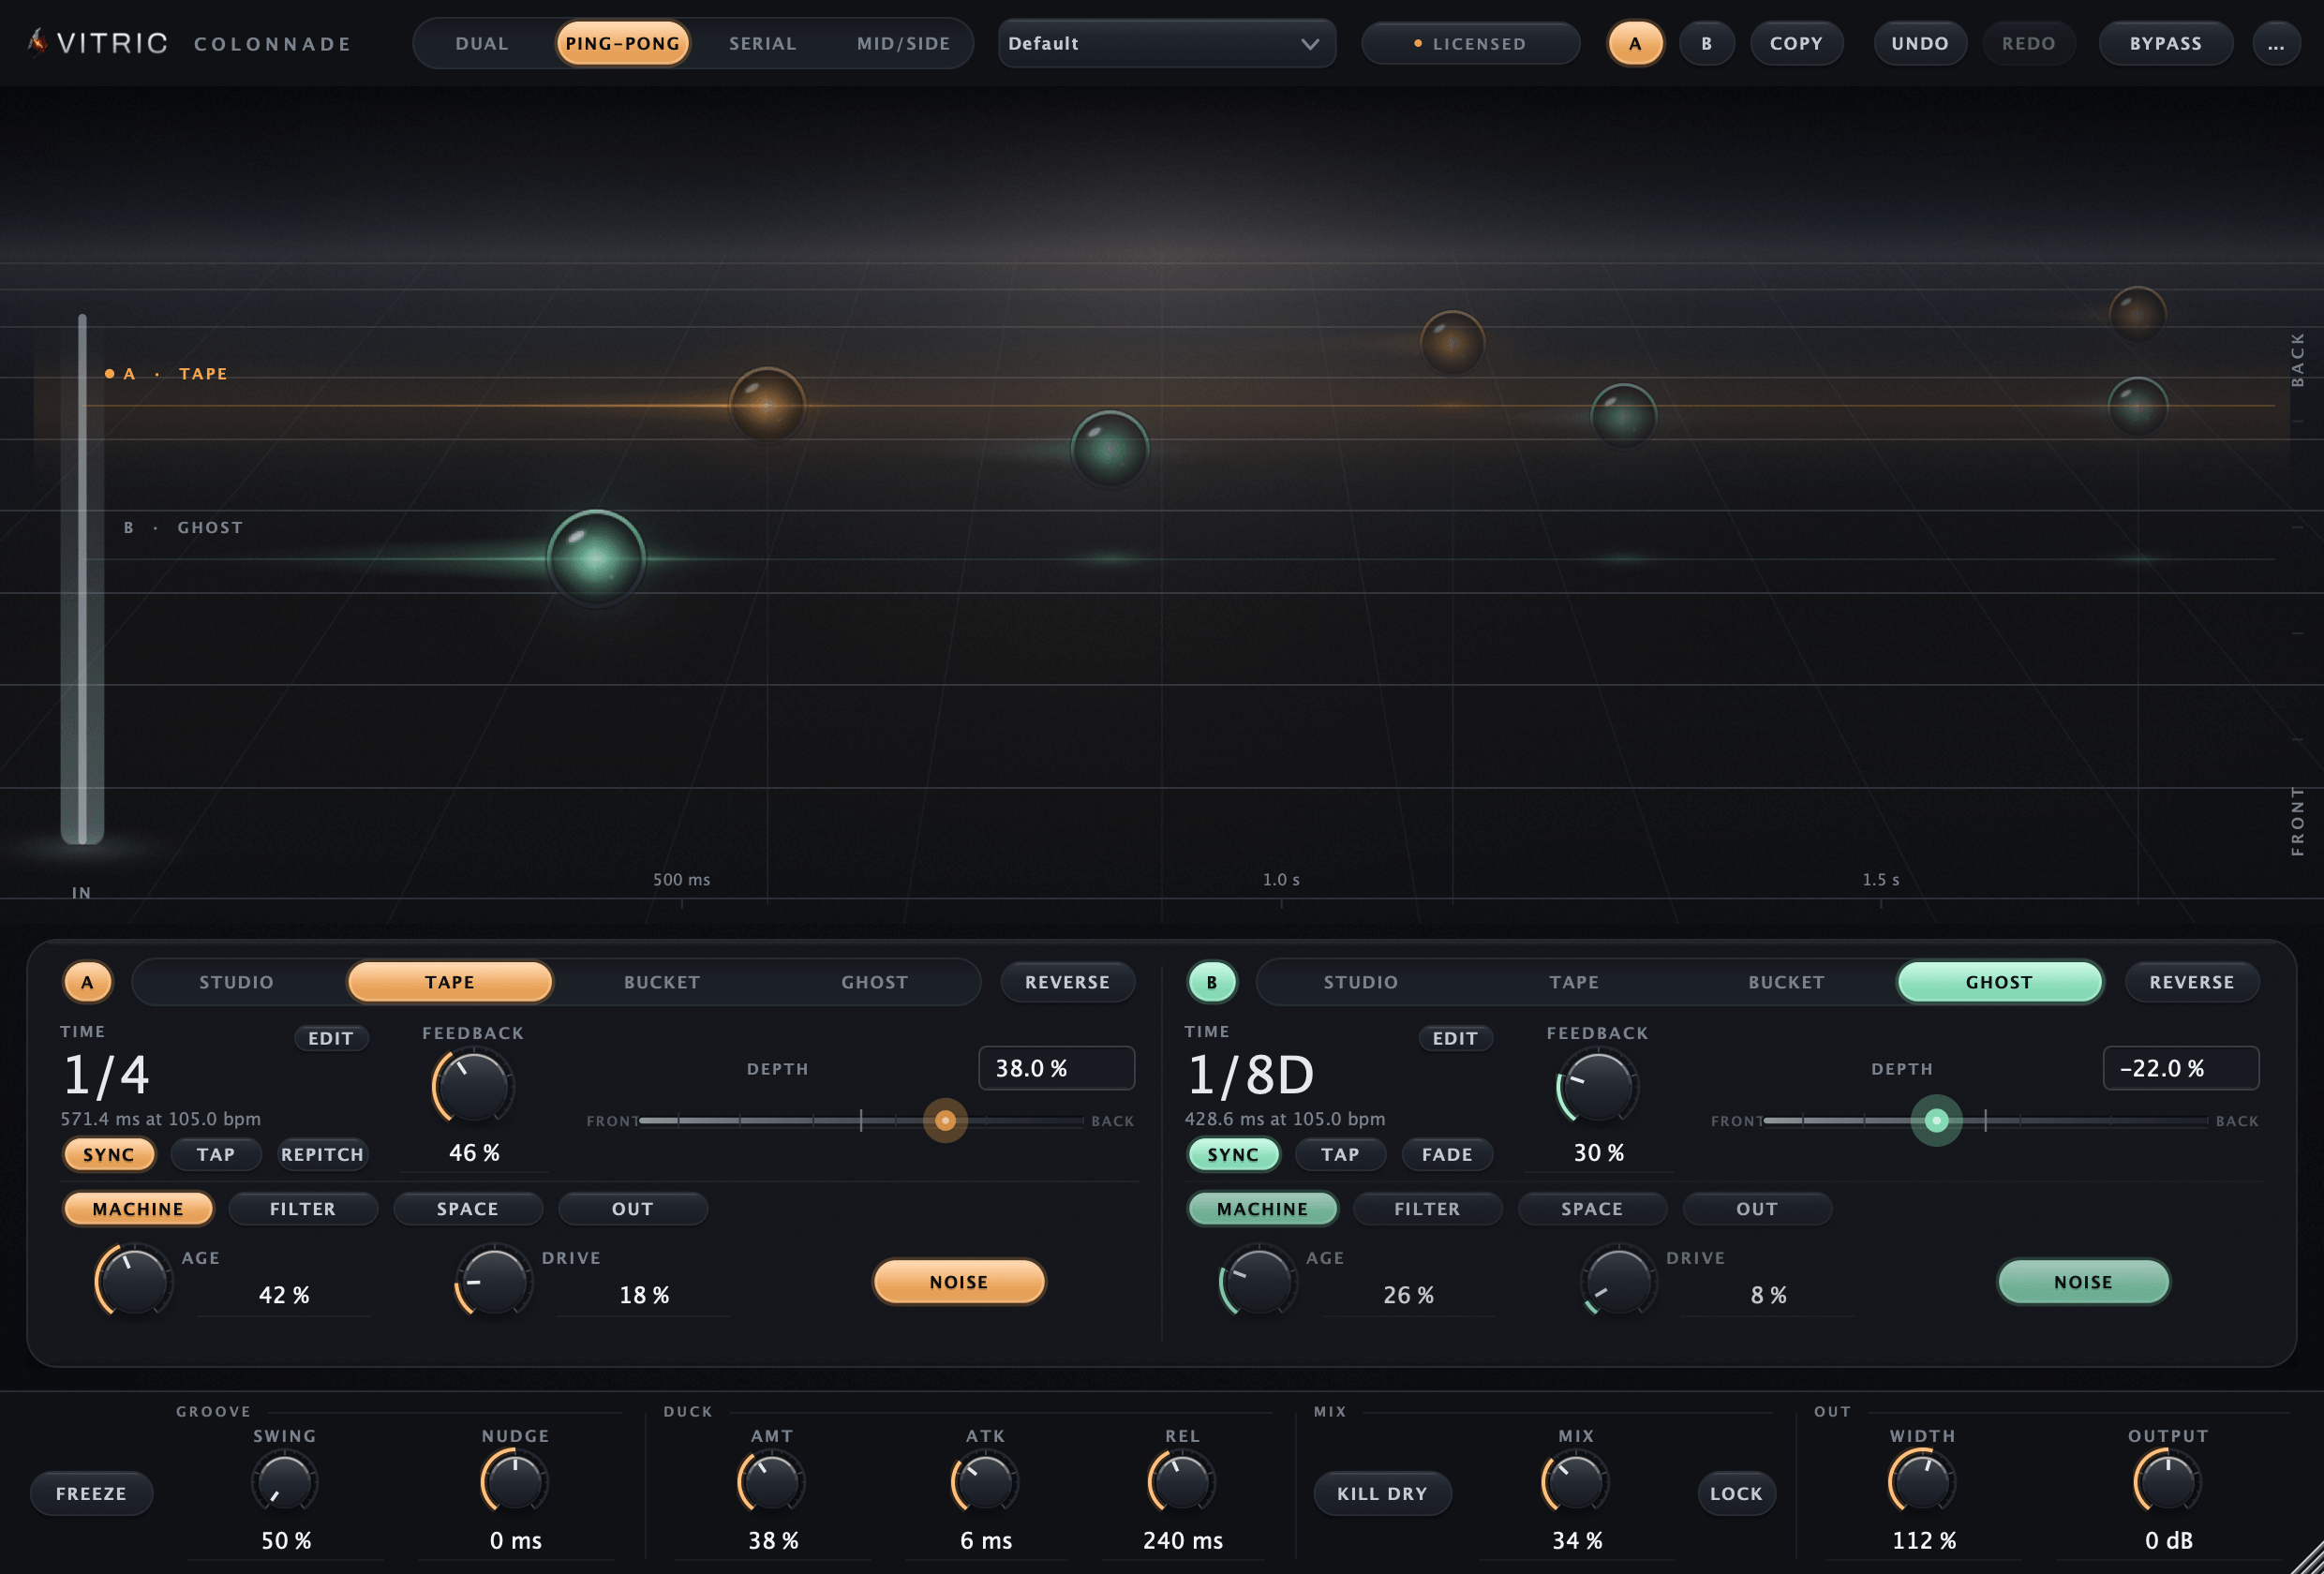
Task: Click EDIT next to delay B time
Action: 1455,1038
